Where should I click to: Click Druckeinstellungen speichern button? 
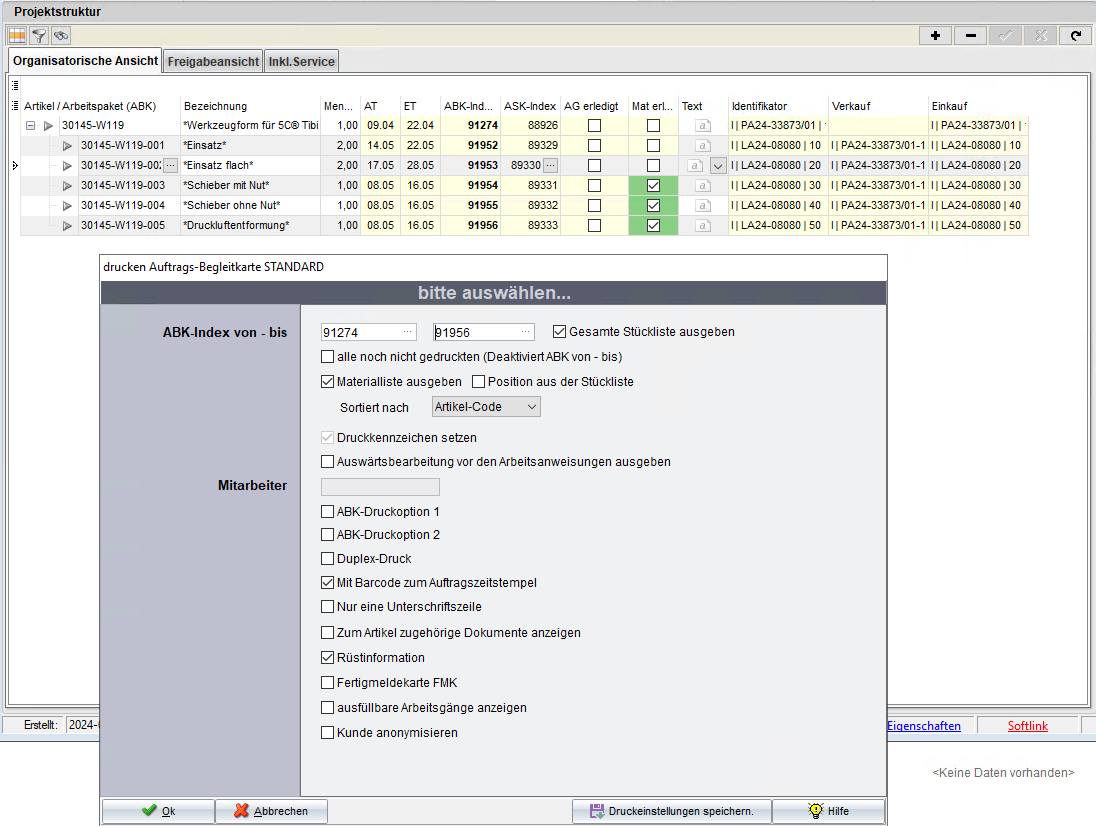(x=670, y=811)
